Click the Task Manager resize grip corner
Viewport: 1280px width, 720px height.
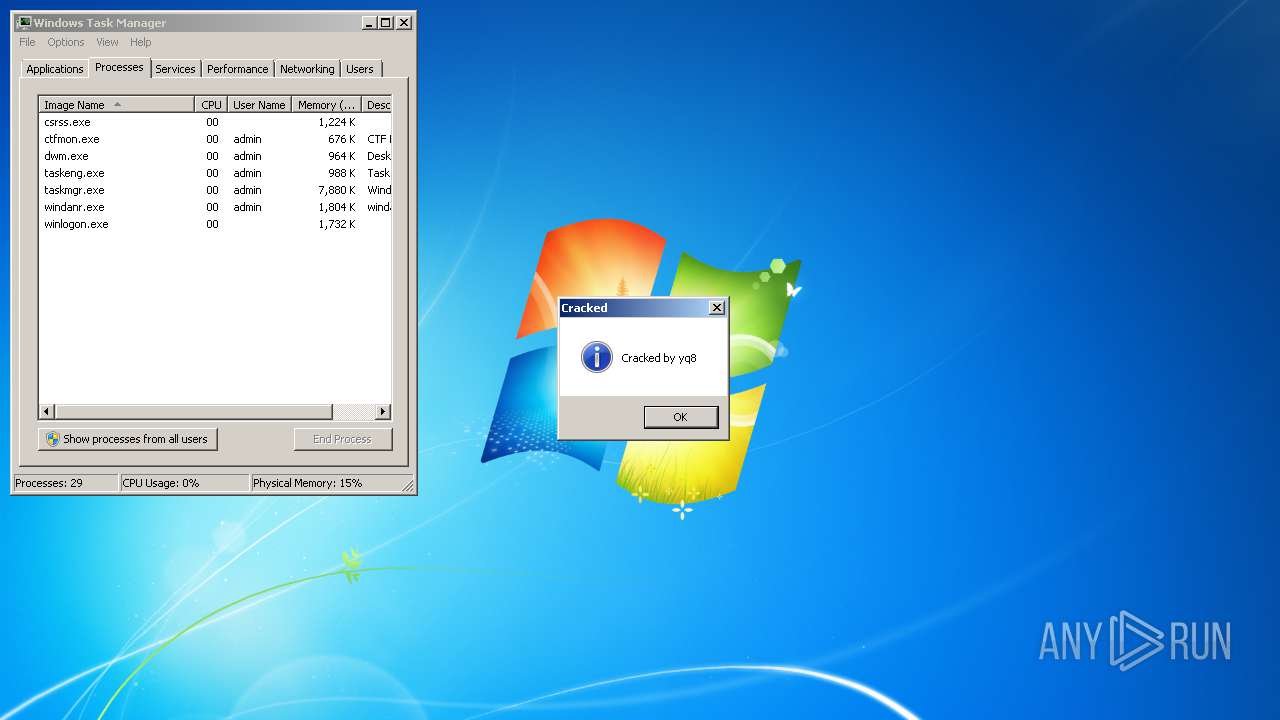[408, 486]
